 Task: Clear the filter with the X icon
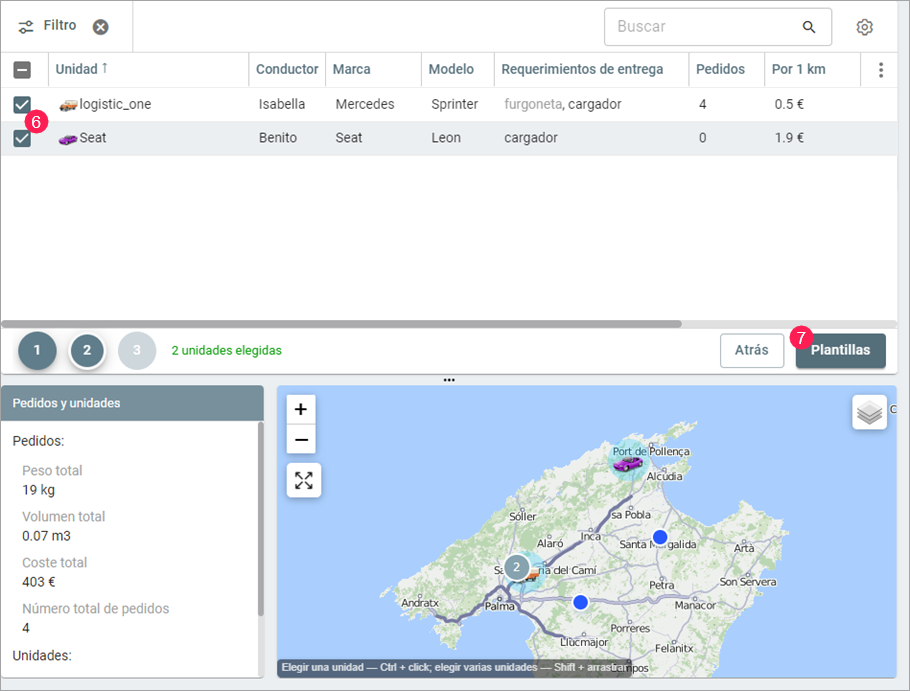101,27
